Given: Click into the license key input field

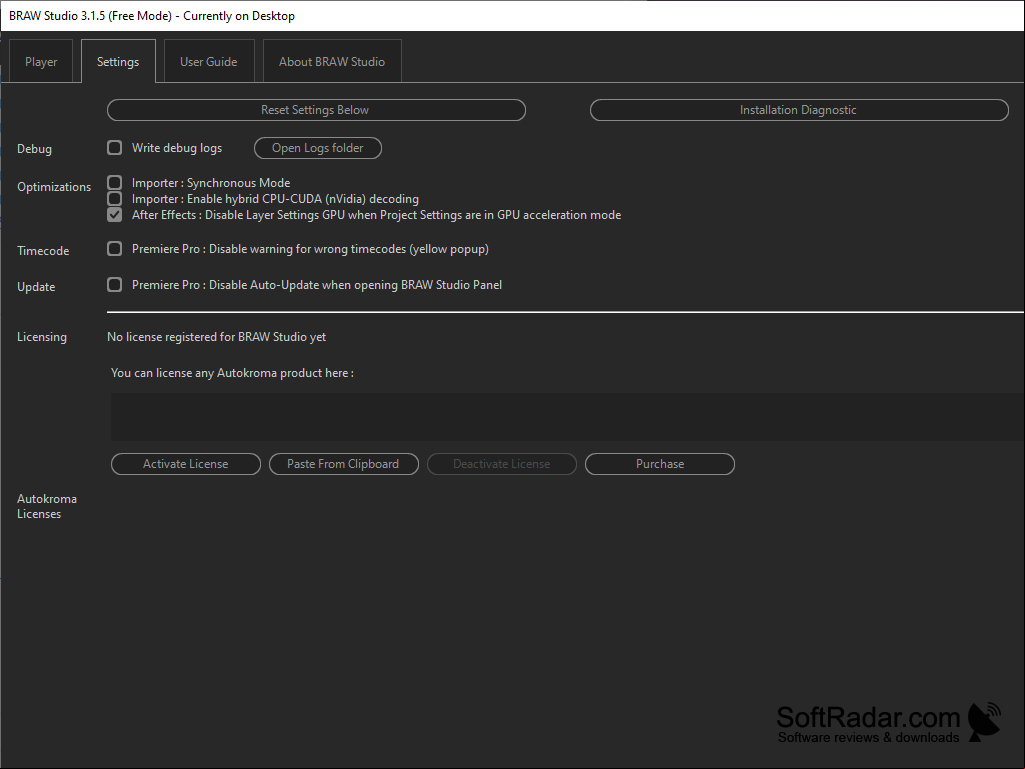Looking at the screenshot, I should [x=567, y=417].
